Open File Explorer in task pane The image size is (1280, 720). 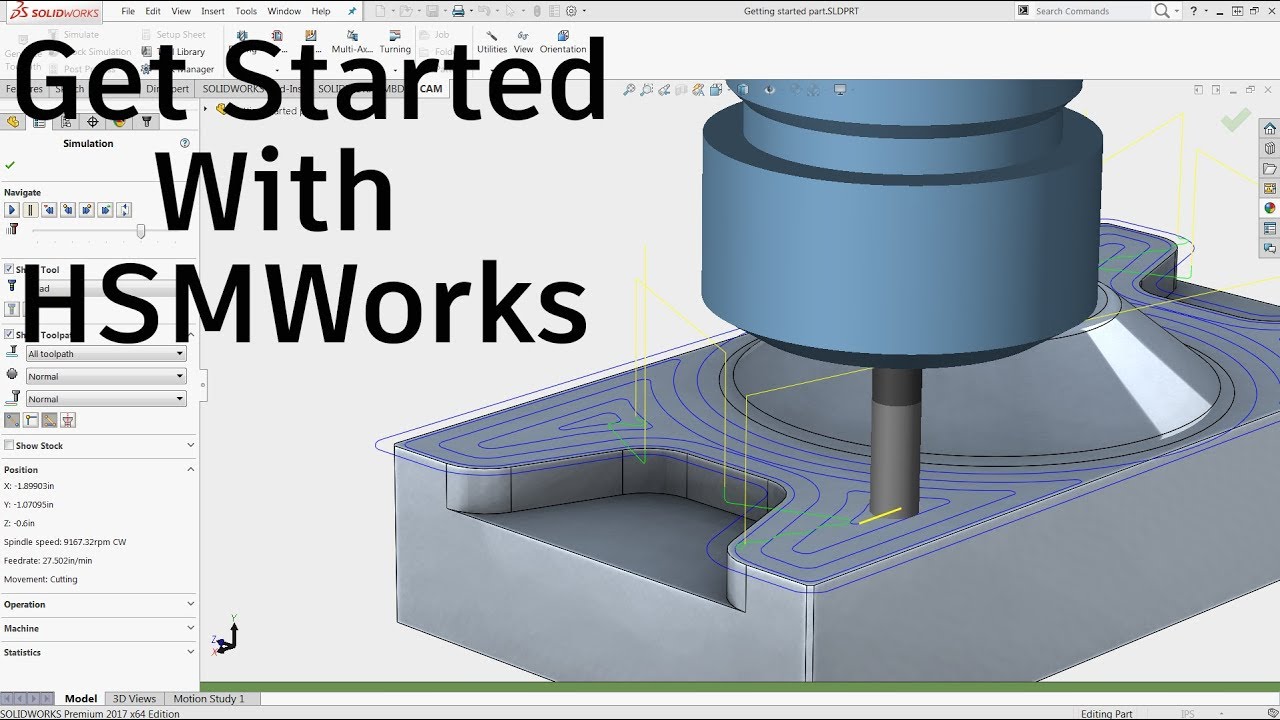point(1270,168)
